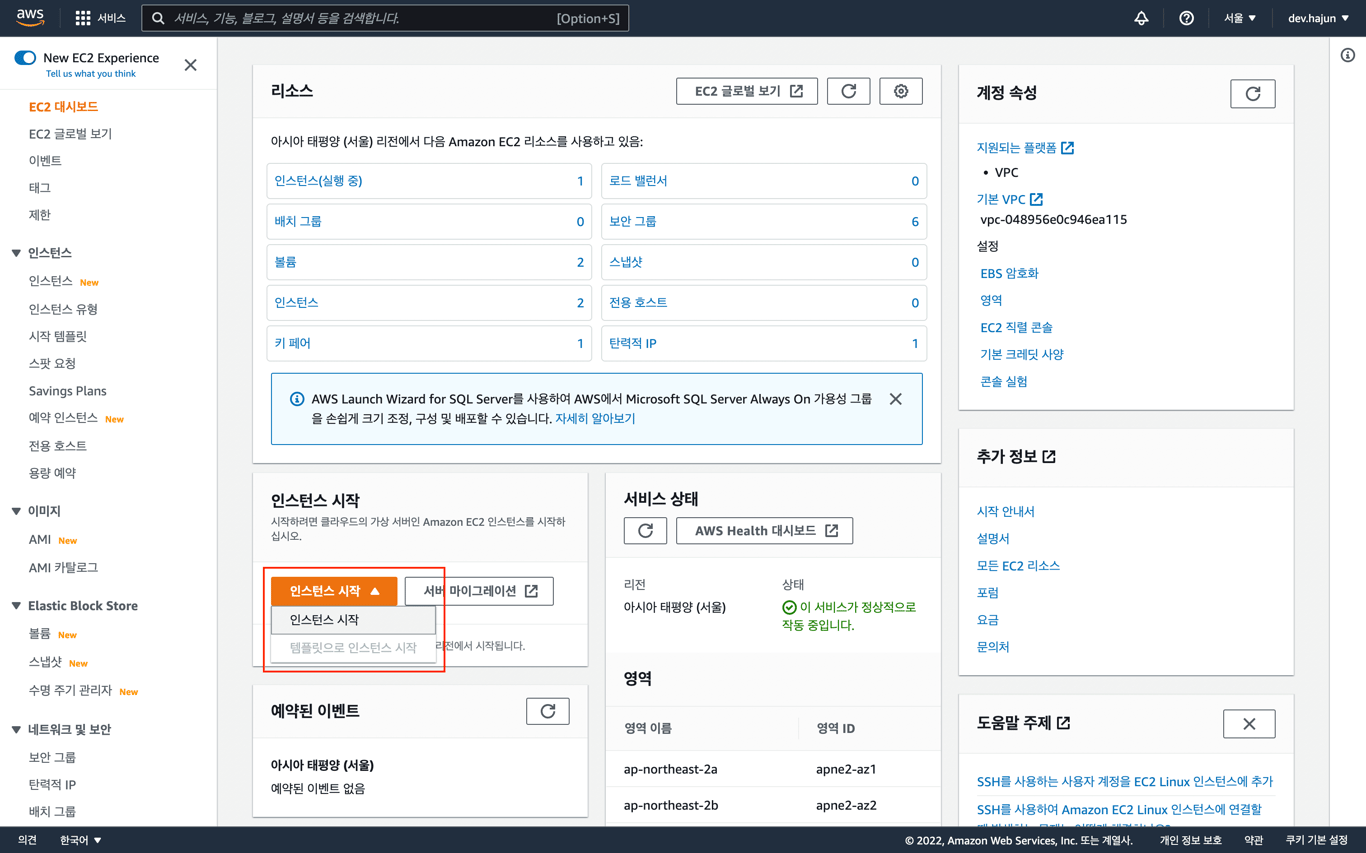
Task: Click the Tell us what you think link
Action: click(x=91, y=74)
